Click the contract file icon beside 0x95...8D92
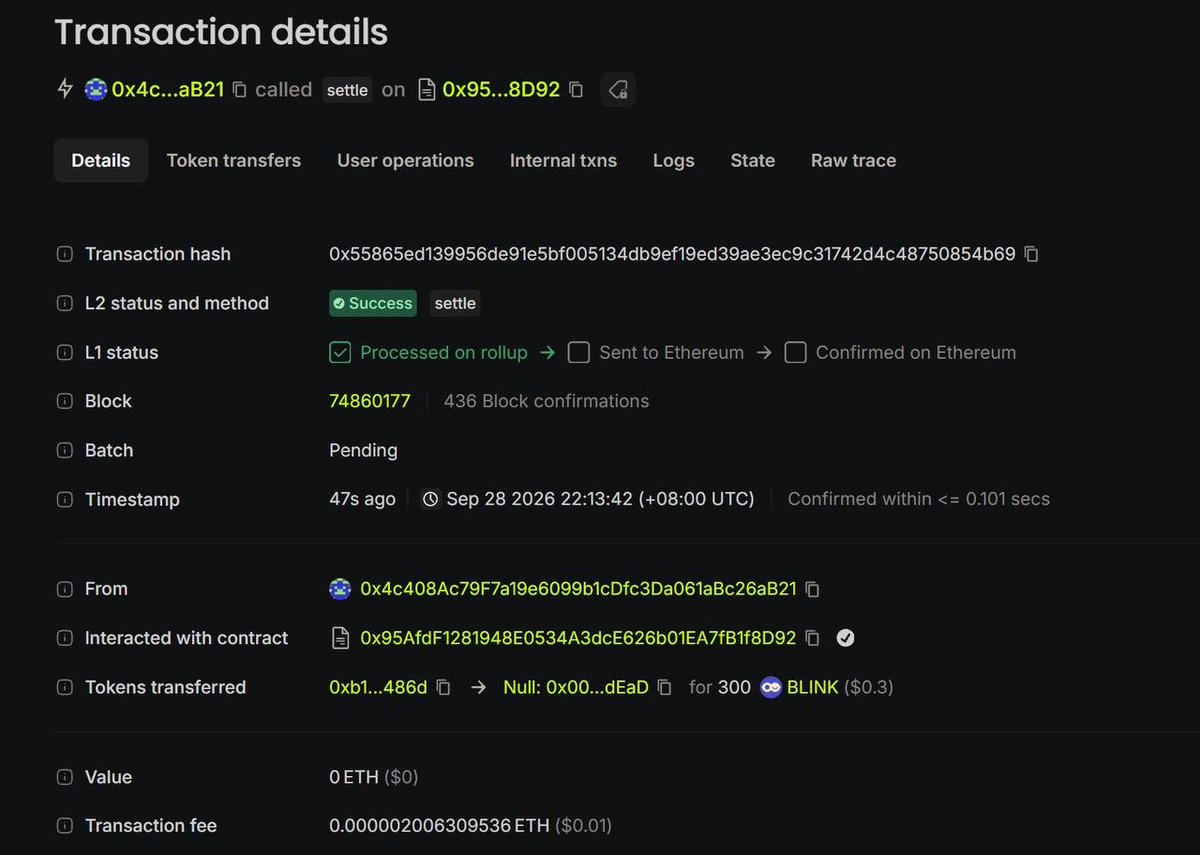Screen dimensions: 1200x855 coord(426,90)
